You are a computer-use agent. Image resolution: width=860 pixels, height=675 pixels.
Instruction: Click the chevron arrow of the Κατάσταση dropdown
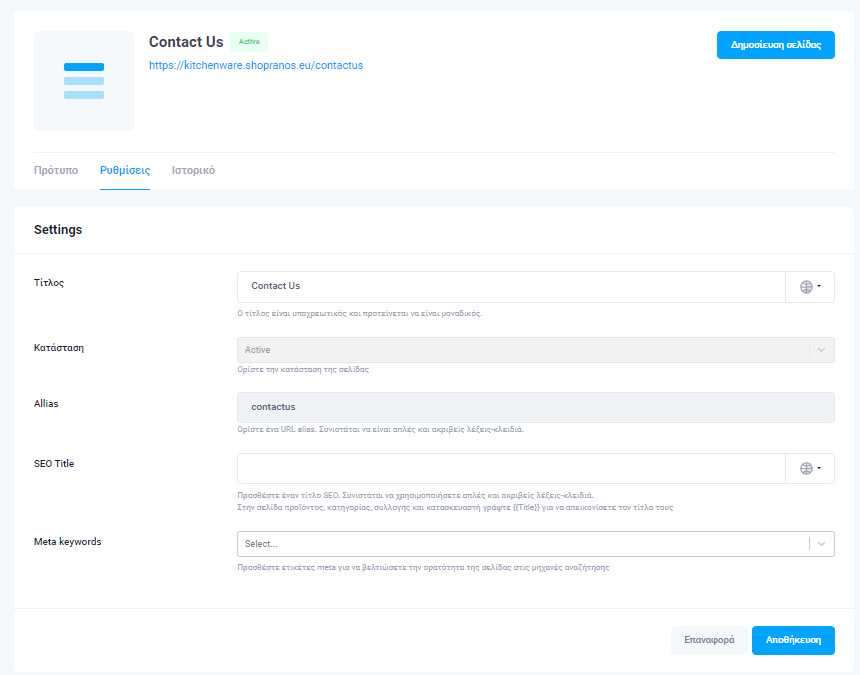(822, 350)
